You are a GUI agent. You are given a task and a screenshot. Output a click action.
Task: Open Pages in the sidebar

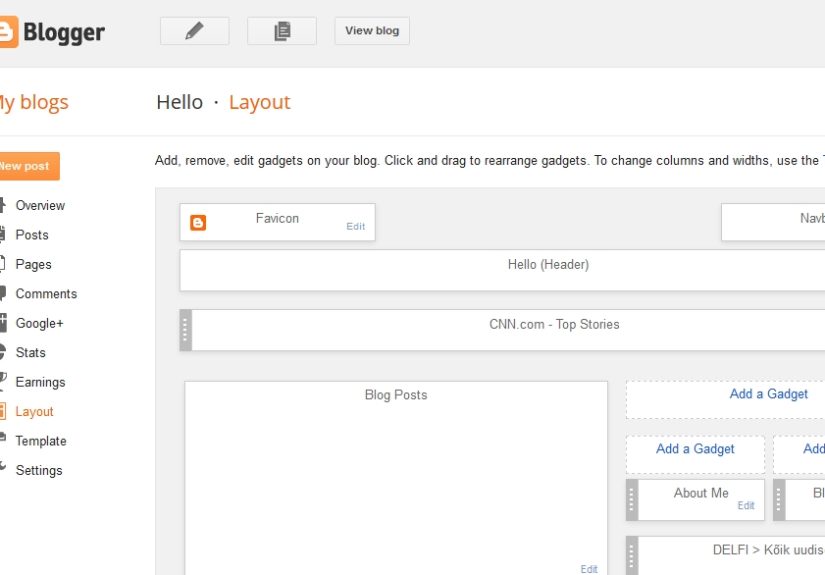click(33, 264)
